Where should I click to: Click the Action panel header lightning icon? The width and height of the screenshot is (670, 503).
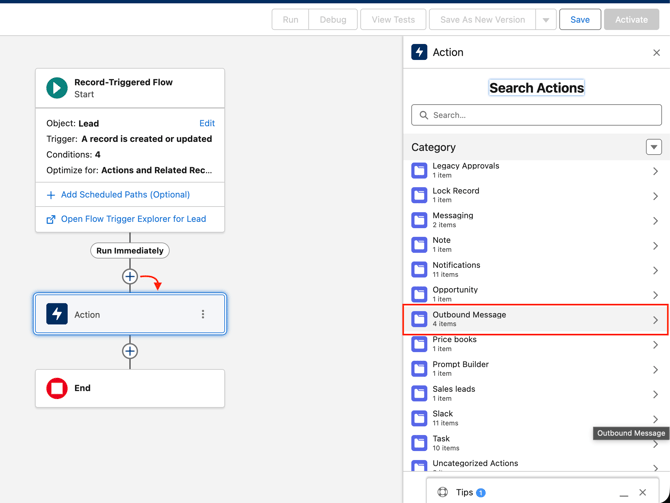pyautogui.click(x=419, y=52)
